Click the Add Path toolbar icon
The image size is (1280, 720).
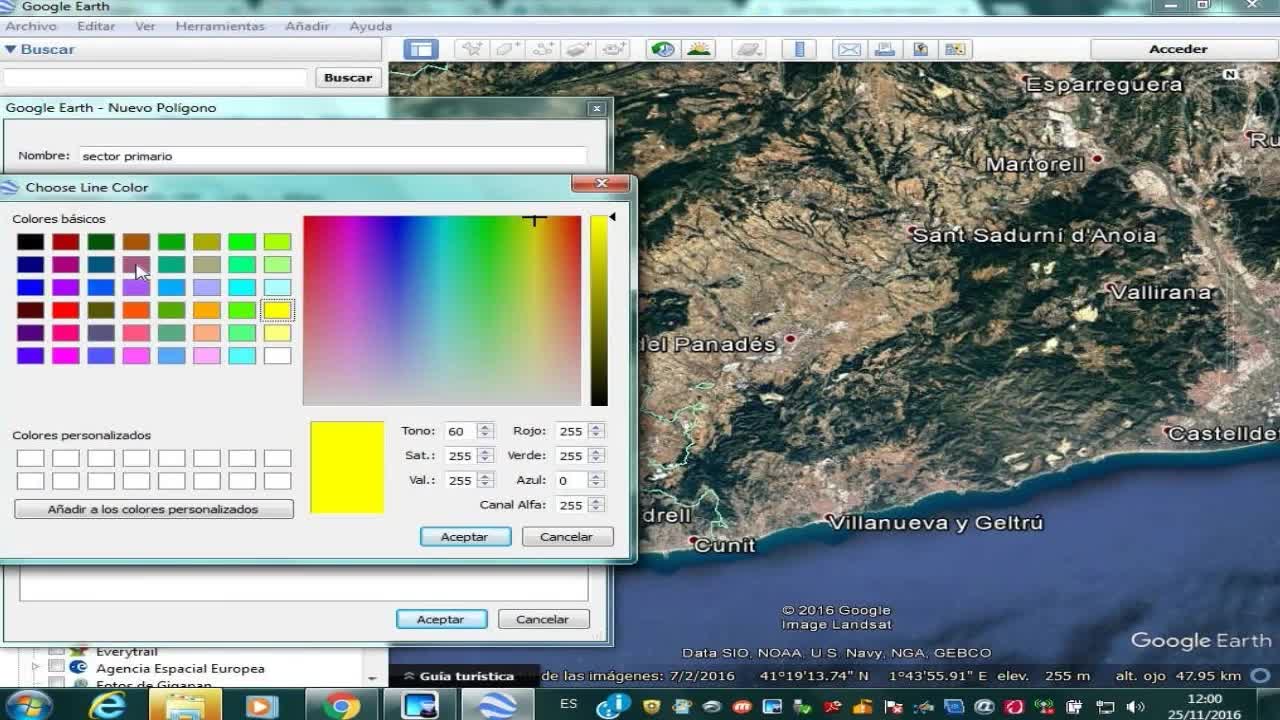pyautogui.click(x=543, y=49)
